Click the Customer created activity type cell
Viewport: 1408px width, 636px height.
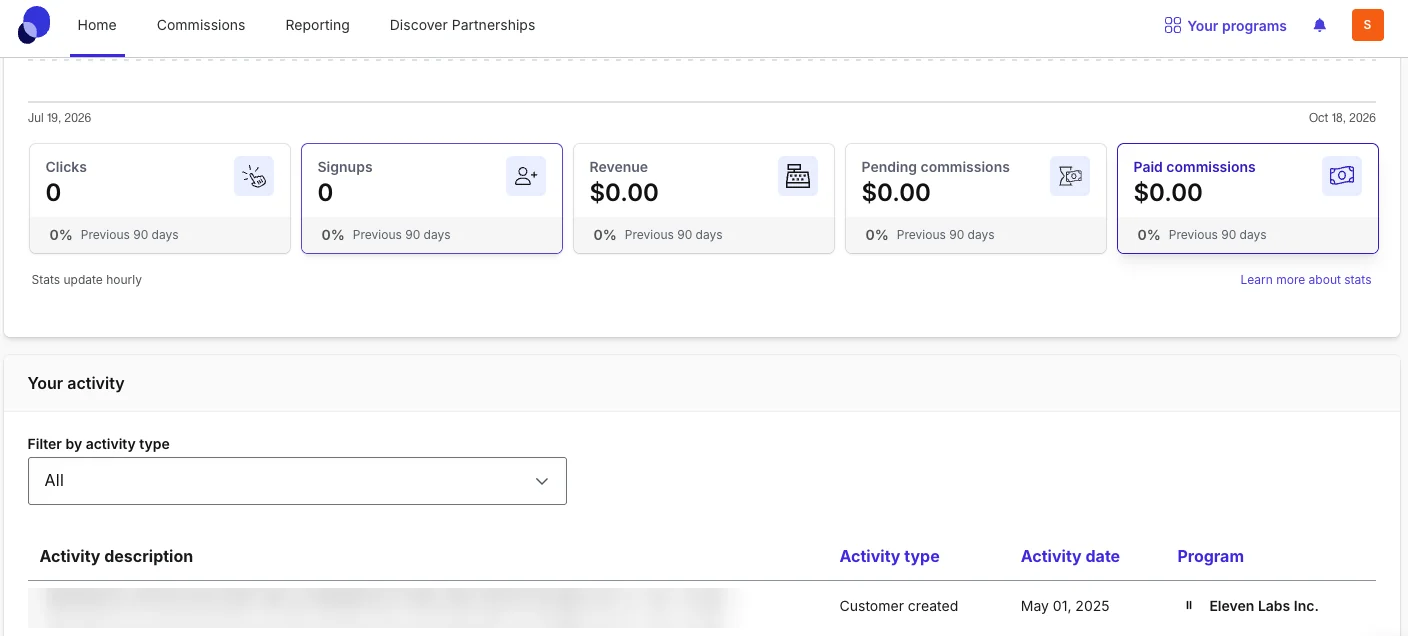(899, 606)
